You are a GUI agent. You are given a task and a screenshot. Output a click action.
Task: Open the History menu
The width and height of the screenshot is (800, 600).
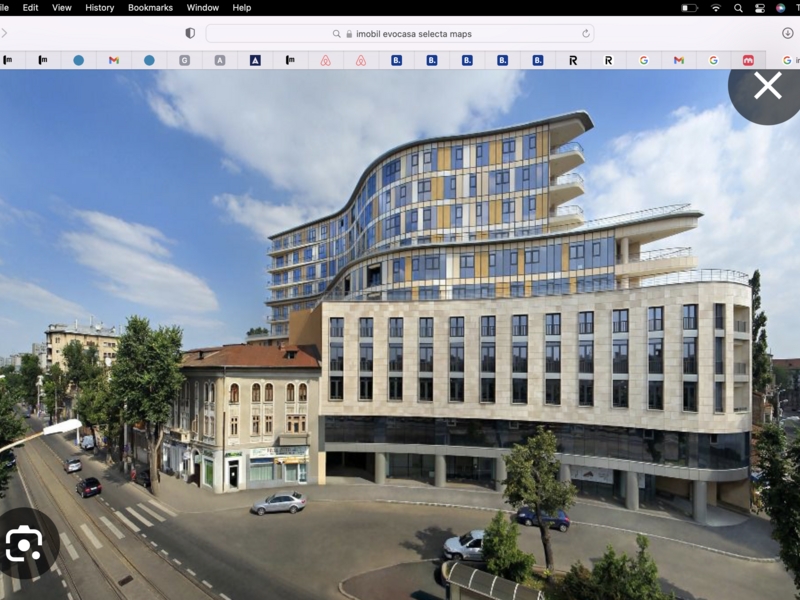[x=99, y=8]
